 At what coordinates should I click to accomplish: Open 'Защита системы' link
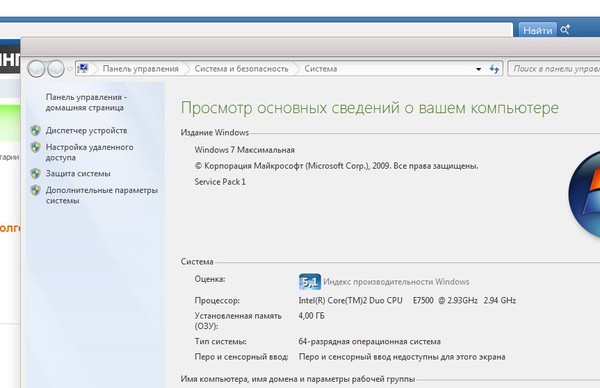[x=78, y=174]
